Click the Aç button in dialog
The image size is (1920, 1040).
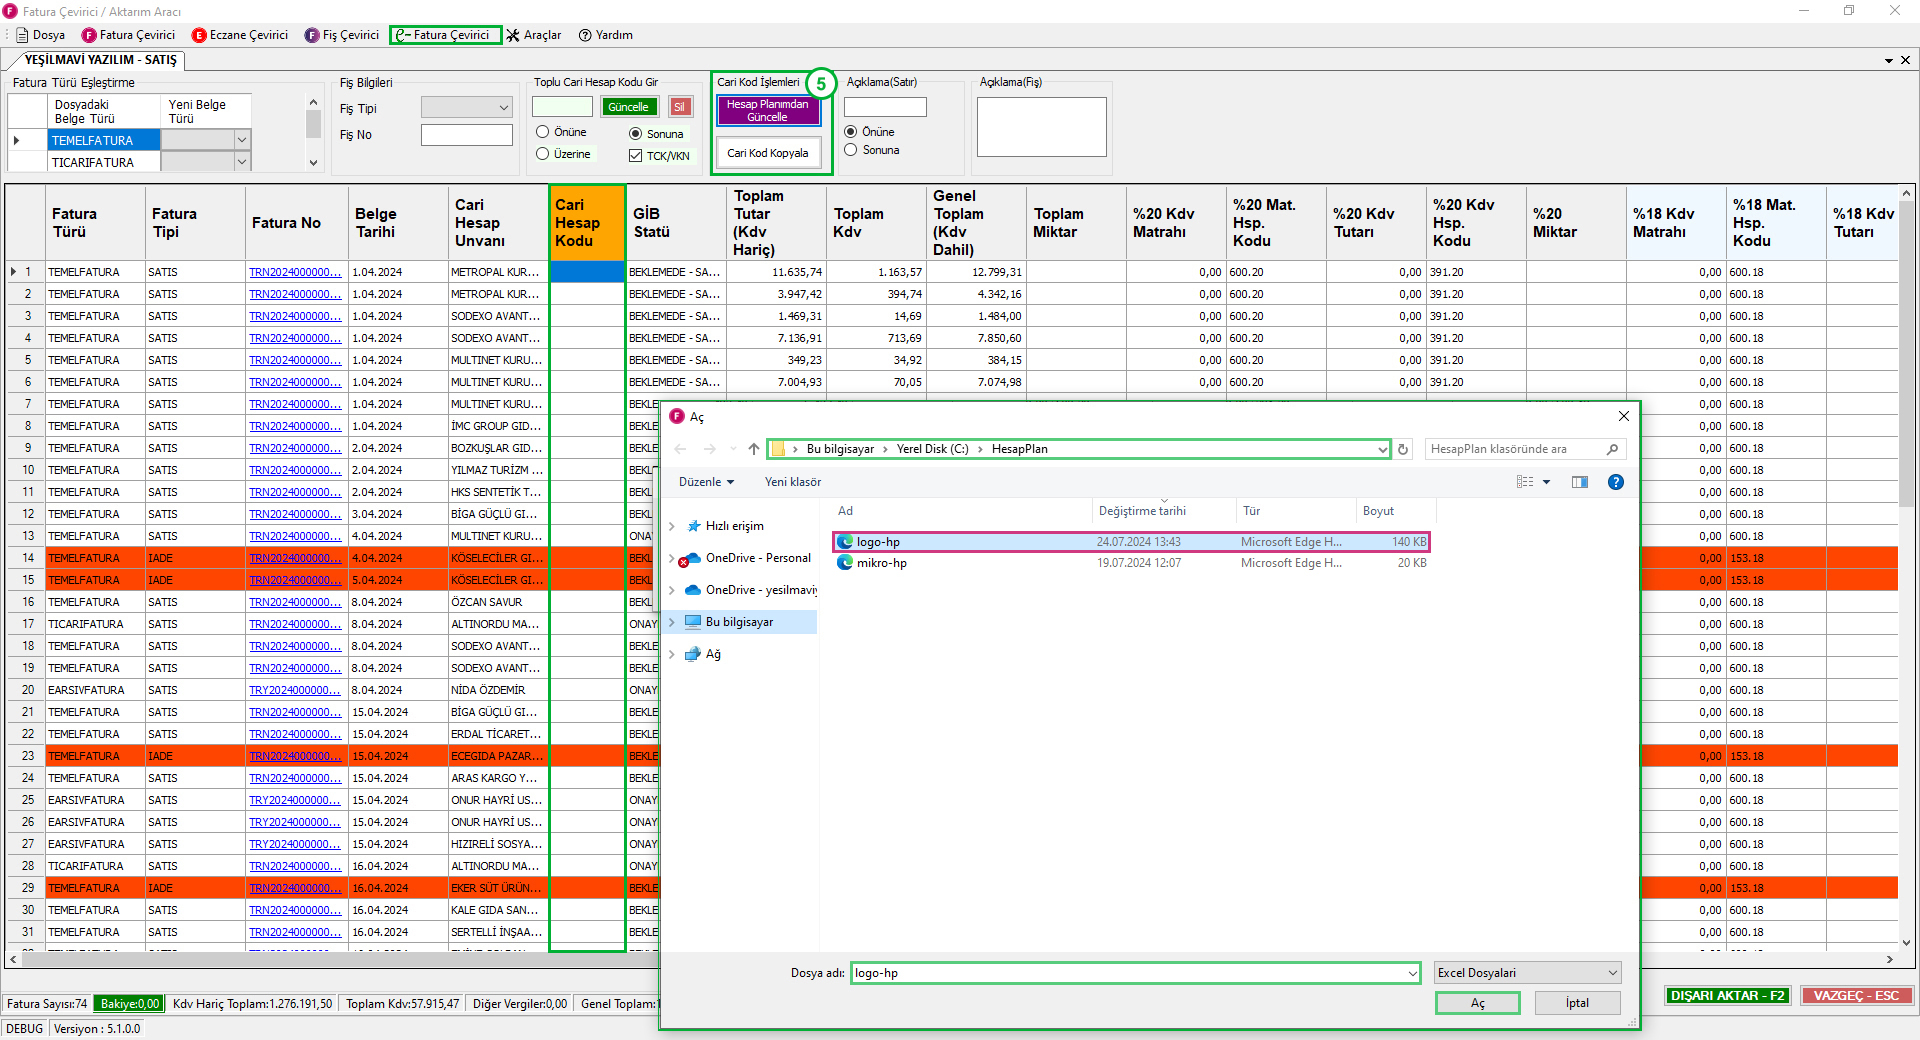(1477, 1003)
